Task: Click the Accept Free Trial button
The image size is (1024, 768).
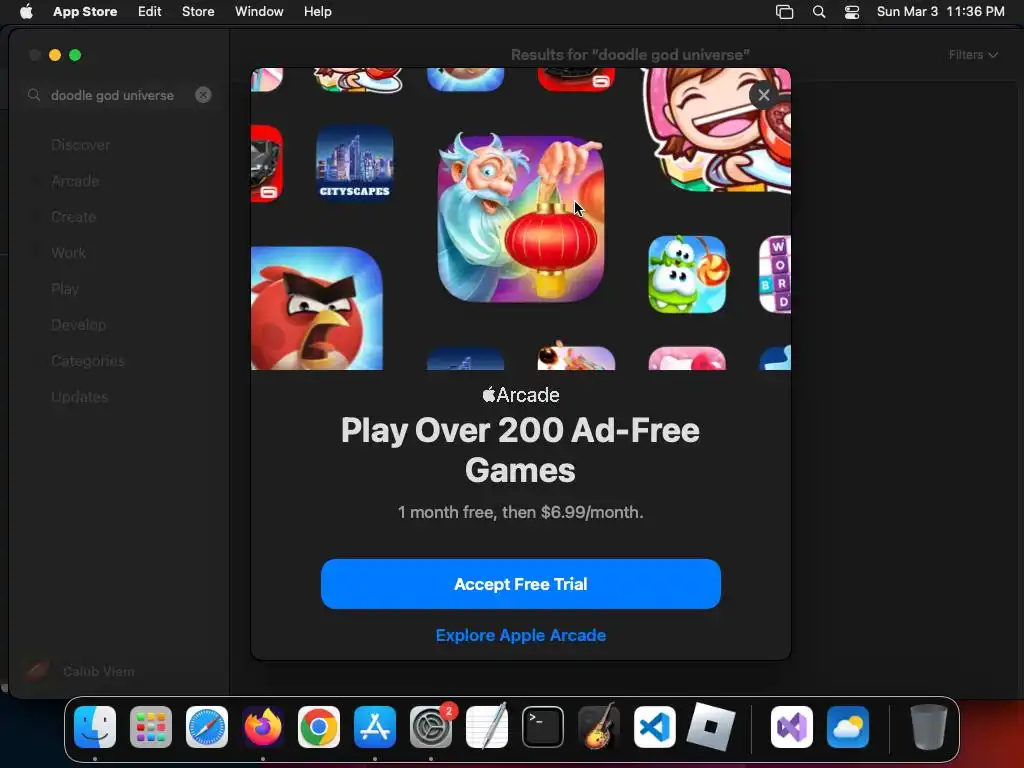Action: point(520,584)
